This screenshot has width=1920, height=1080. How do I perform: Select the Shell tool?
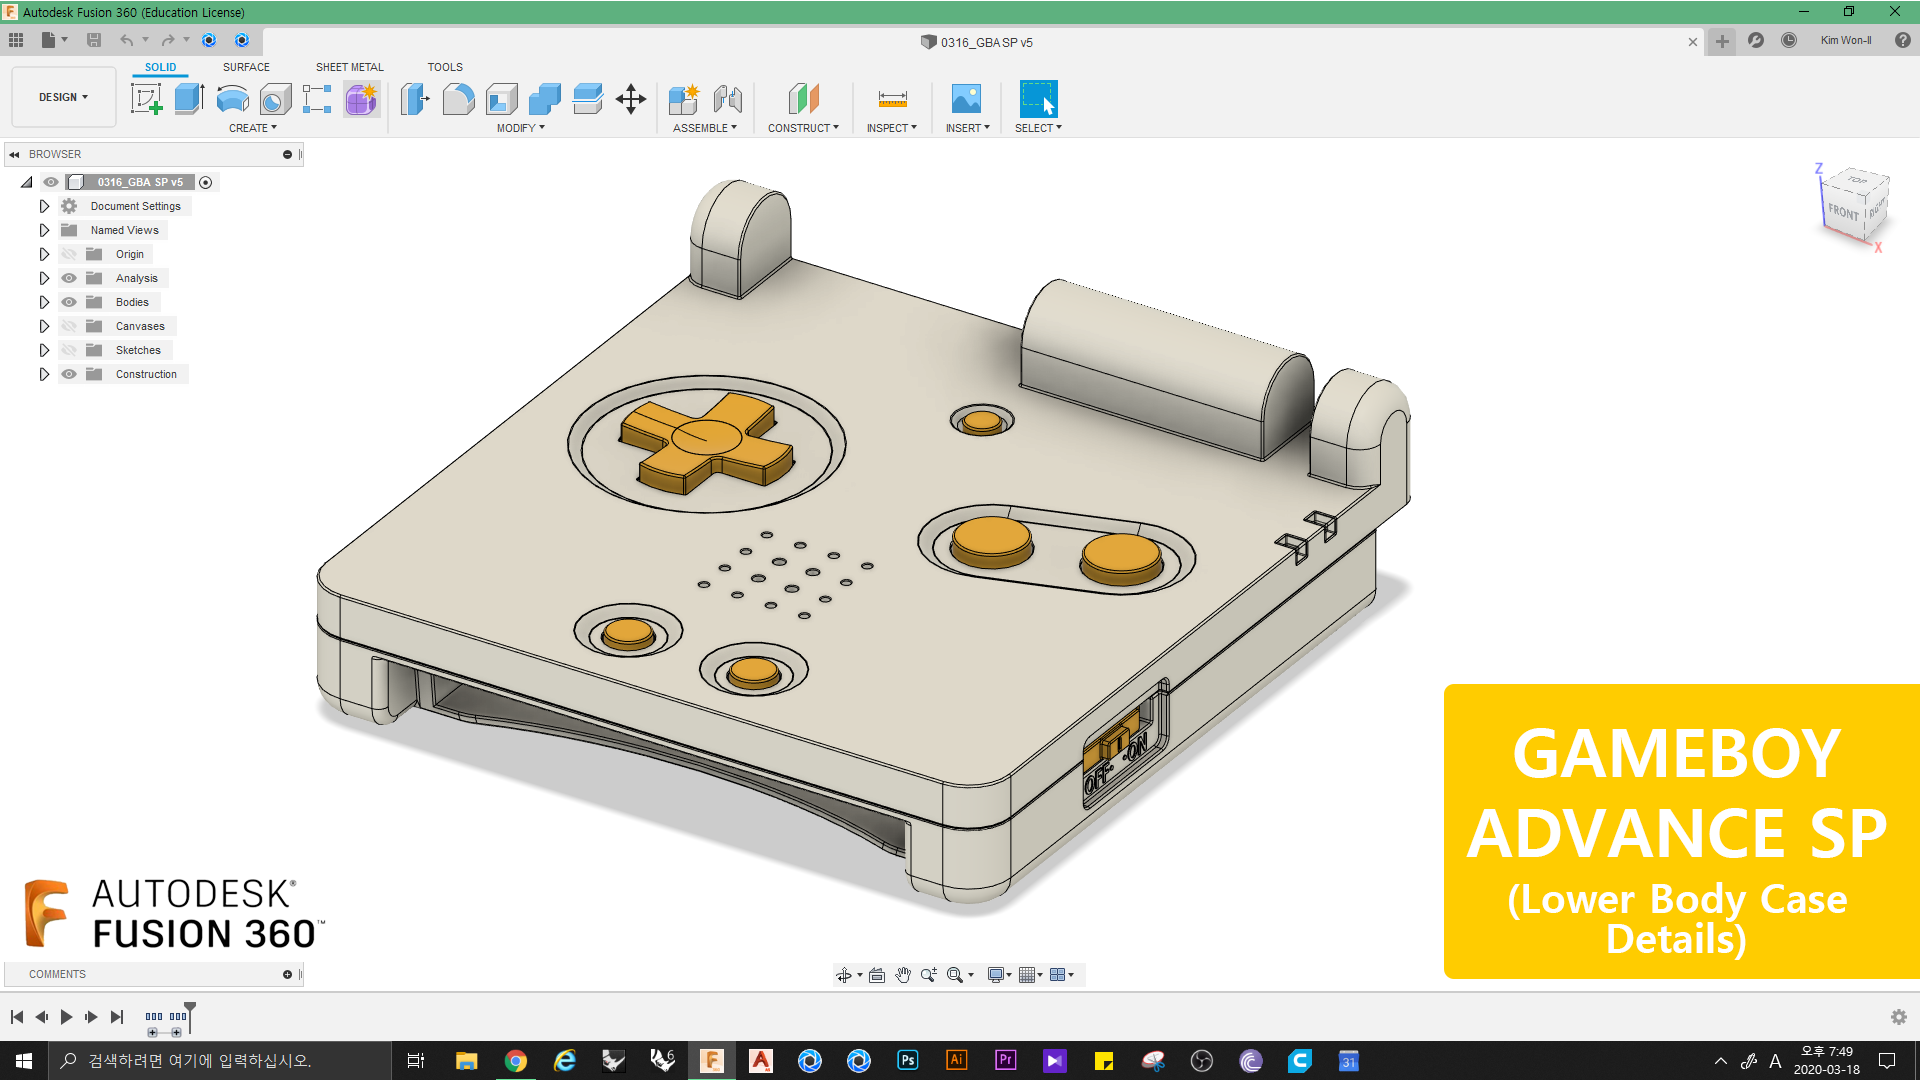coord(502,99)
